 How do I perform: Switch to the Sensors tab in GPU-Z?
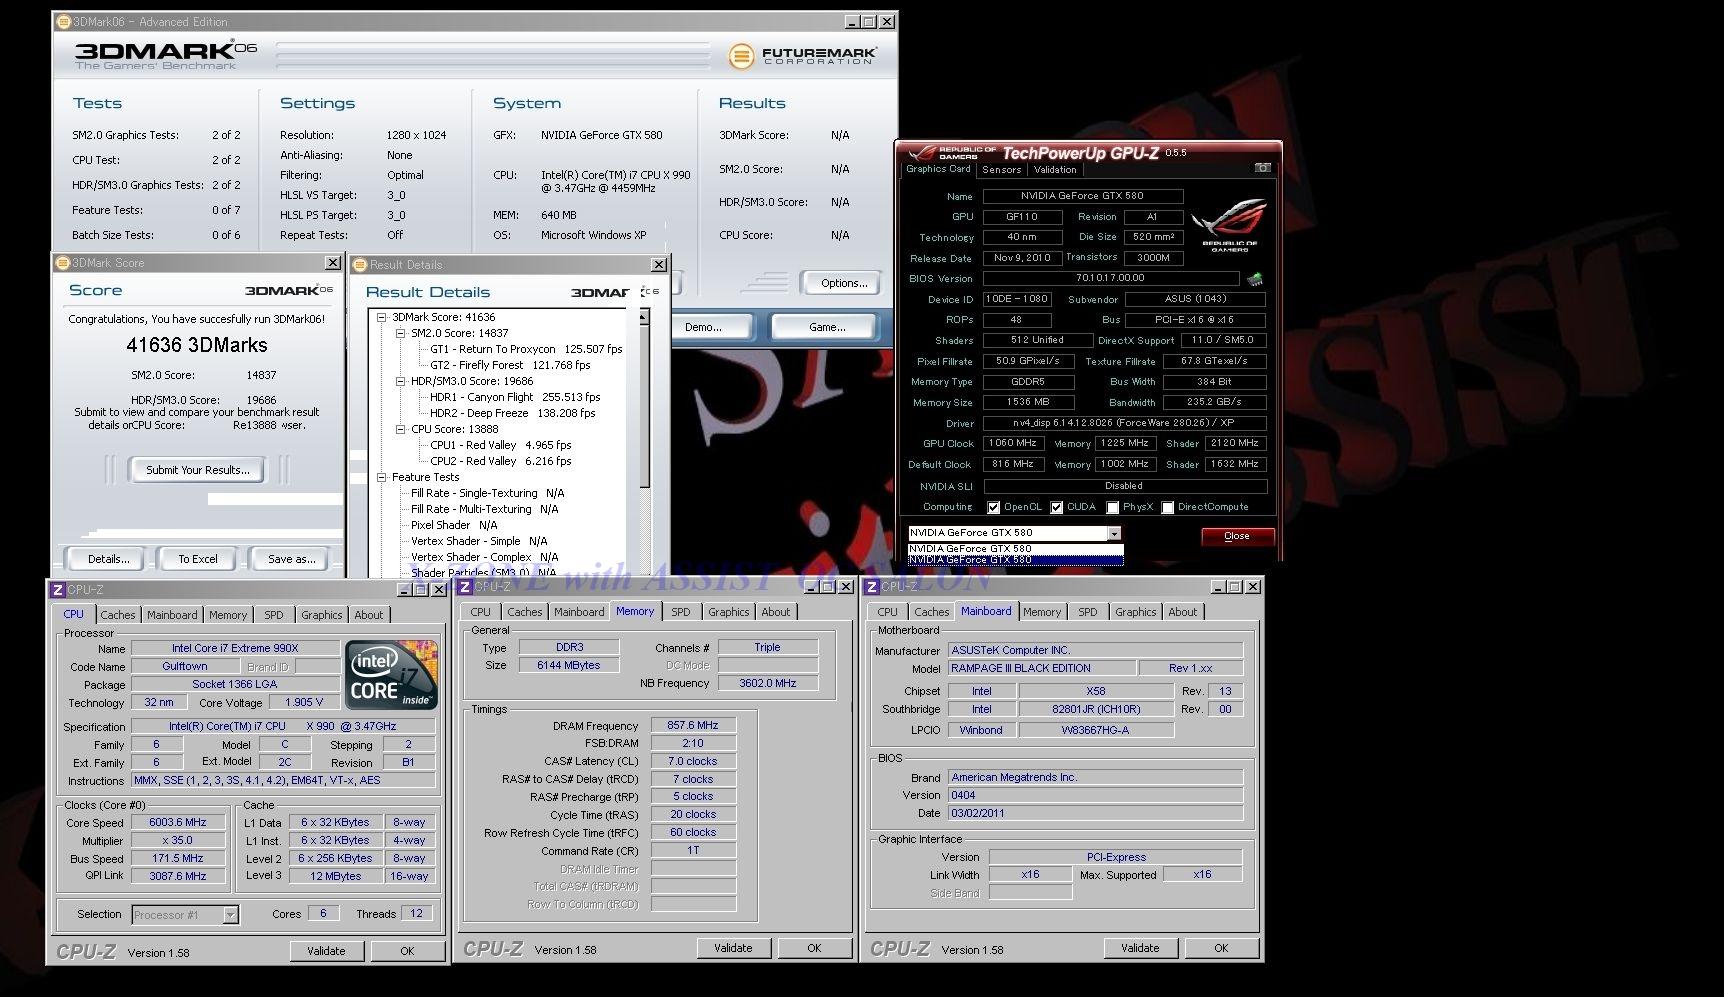(x=1001, y=170)
